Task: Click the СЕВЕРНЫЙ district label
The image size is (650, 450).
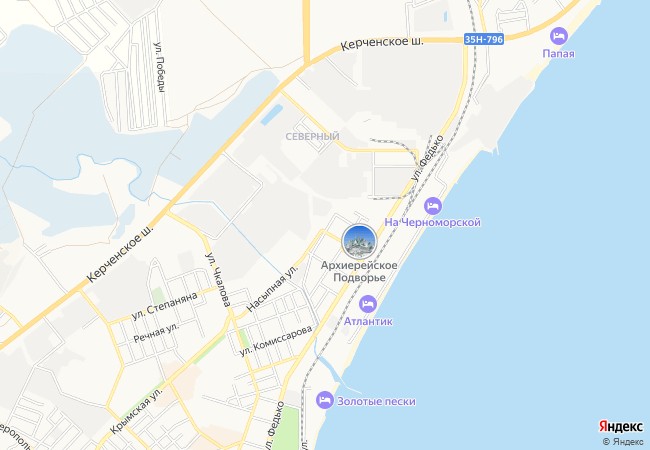Action: (x=312, y=136)
